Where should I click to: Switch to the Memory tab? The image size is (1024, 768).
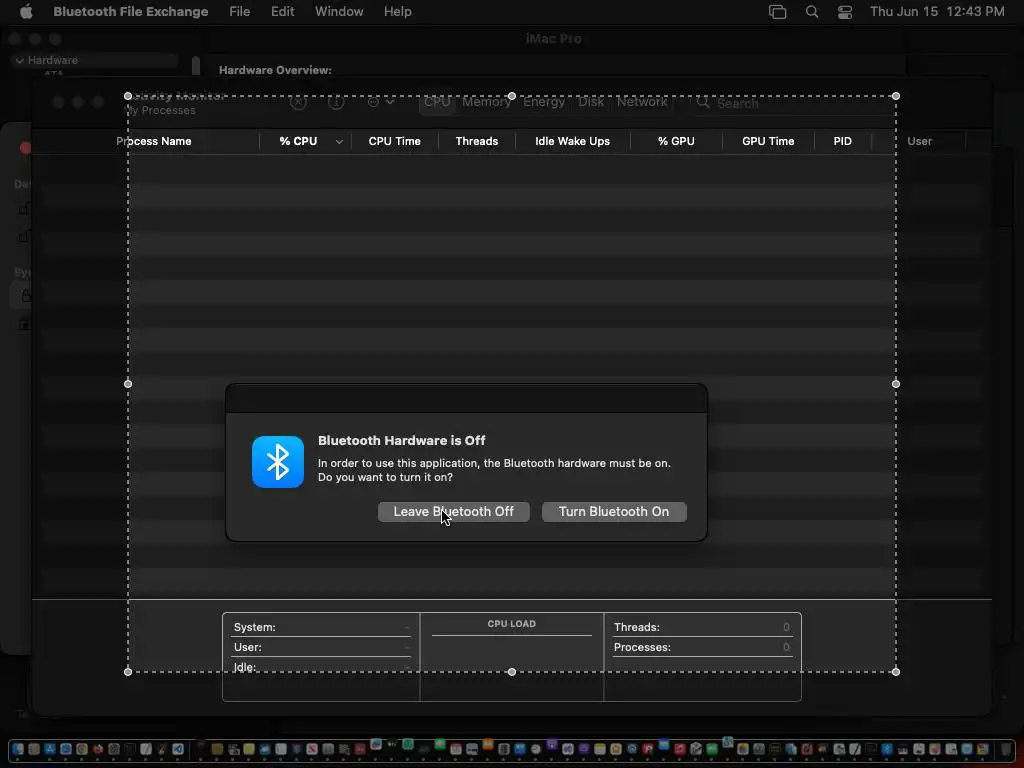click(x=487, y=102)
